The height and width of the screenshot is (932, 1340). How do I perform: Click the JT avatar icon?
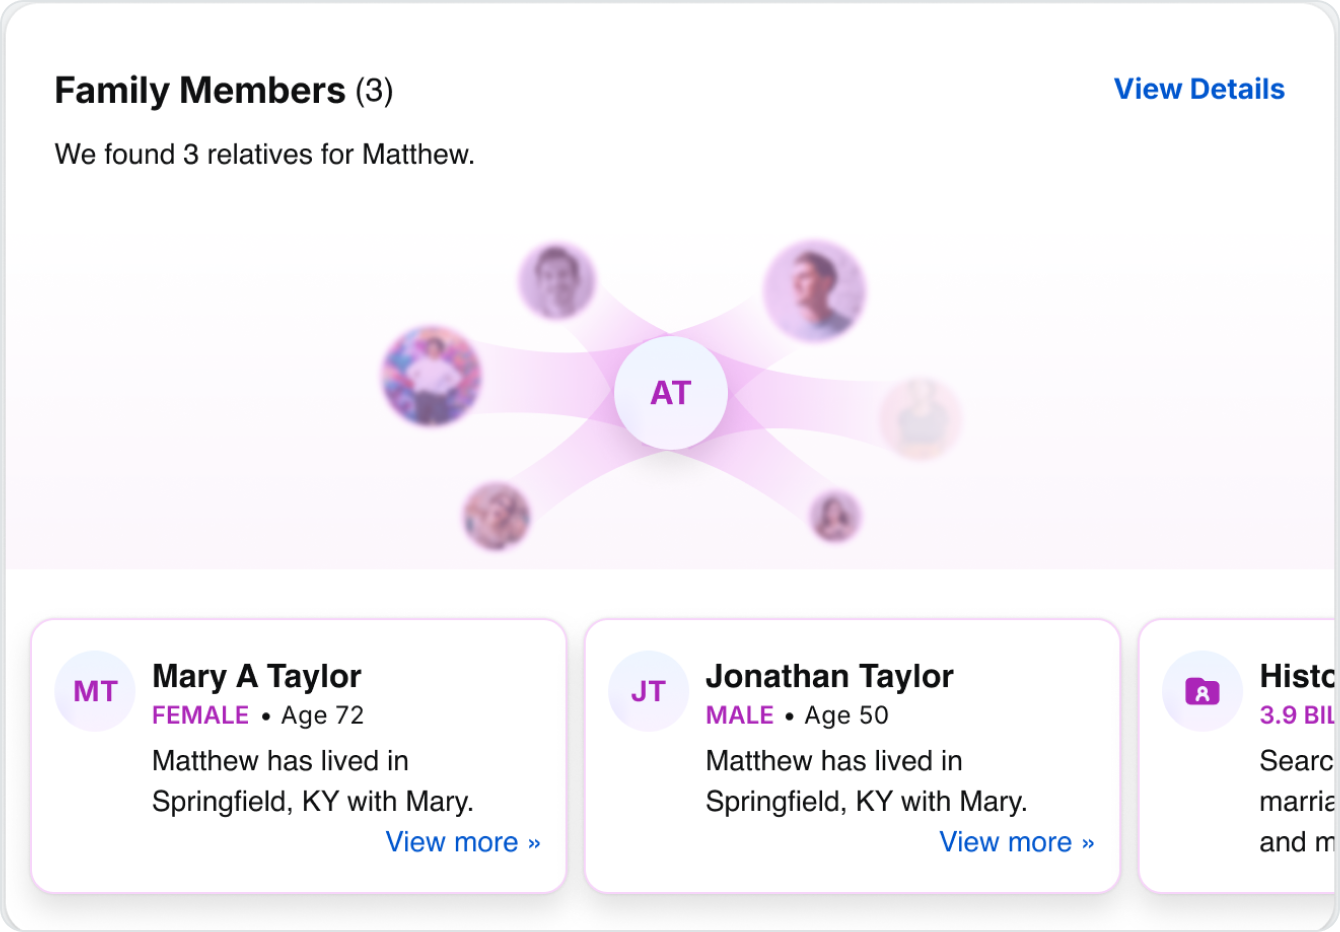pos(648,691)
